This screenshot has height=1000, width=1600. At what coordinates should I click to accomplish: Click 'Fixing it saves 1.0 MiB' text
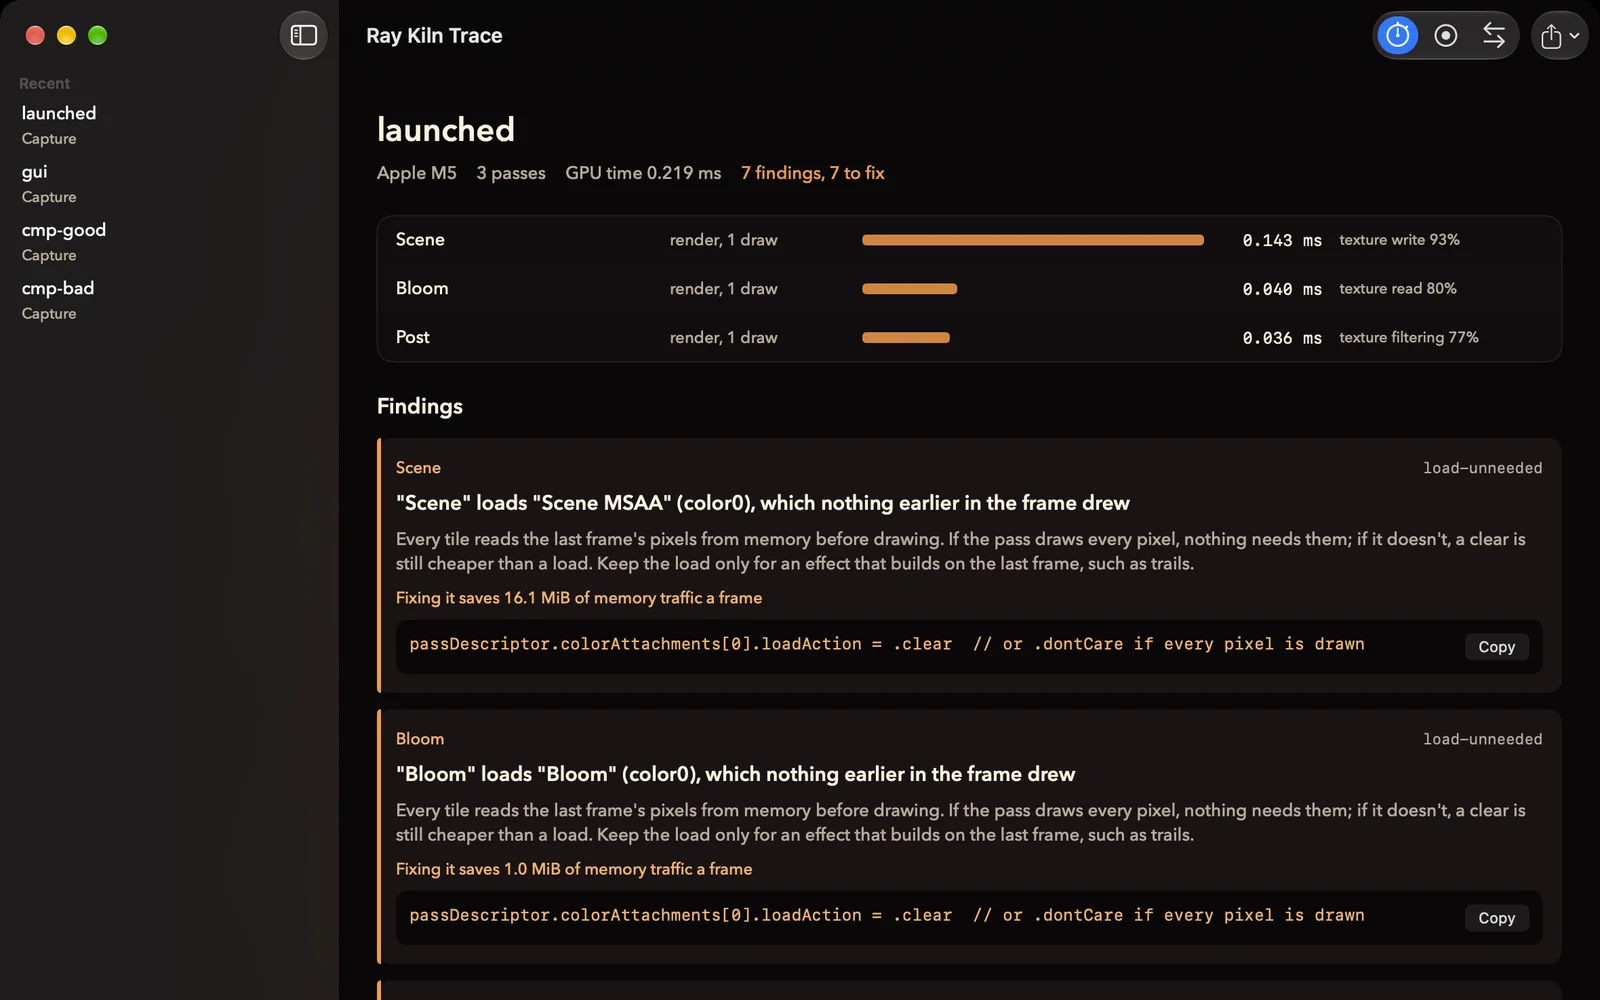[x=574, y=869]
